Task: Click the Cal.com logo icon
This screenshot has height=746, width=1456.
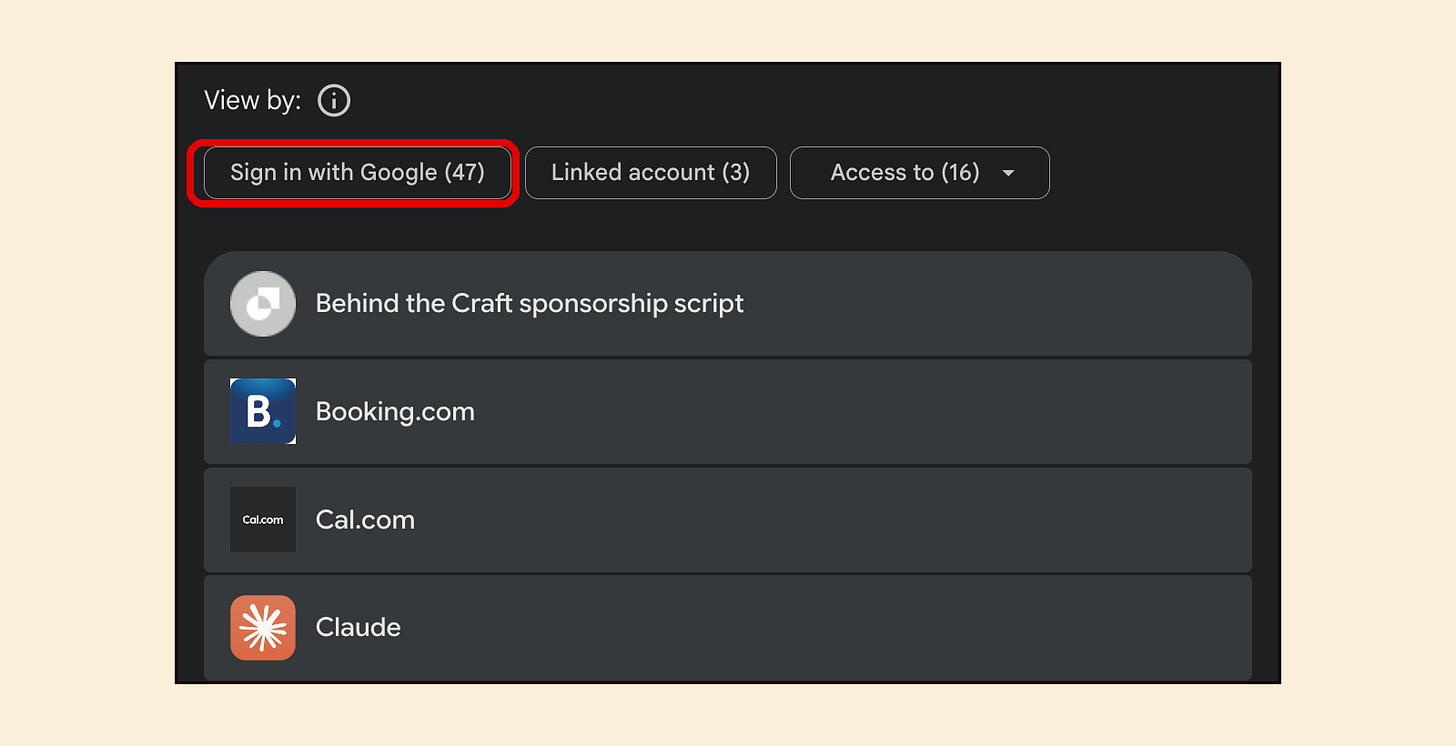Action: (263, 519)
